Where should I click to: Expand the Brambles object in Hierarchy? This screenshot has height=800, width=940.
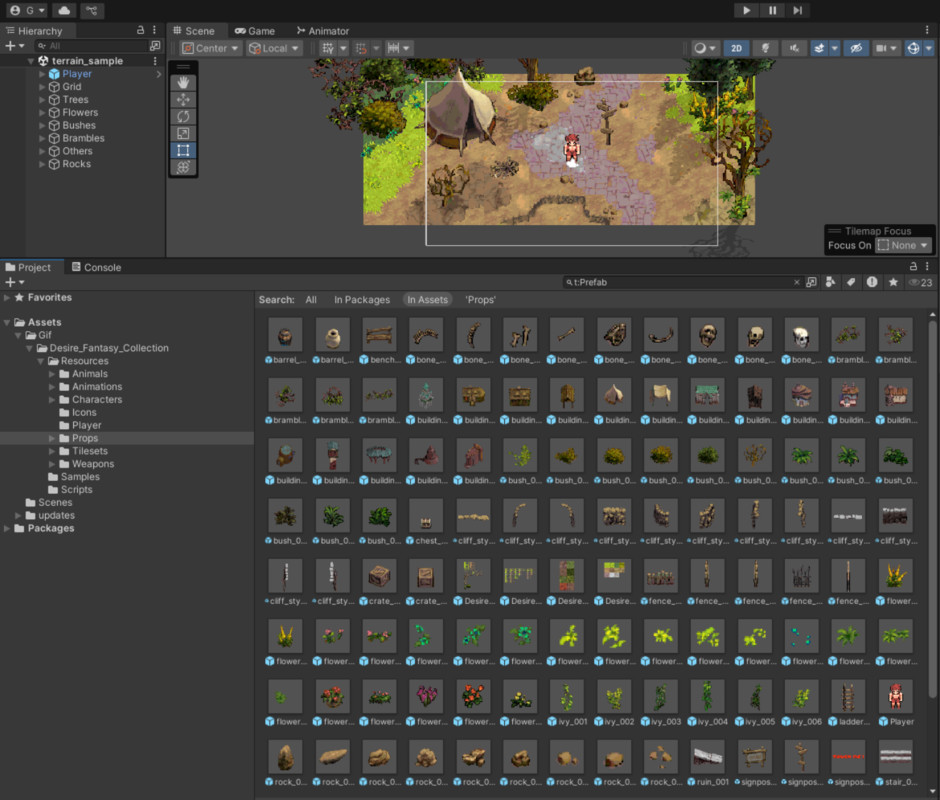pos(42,138)
